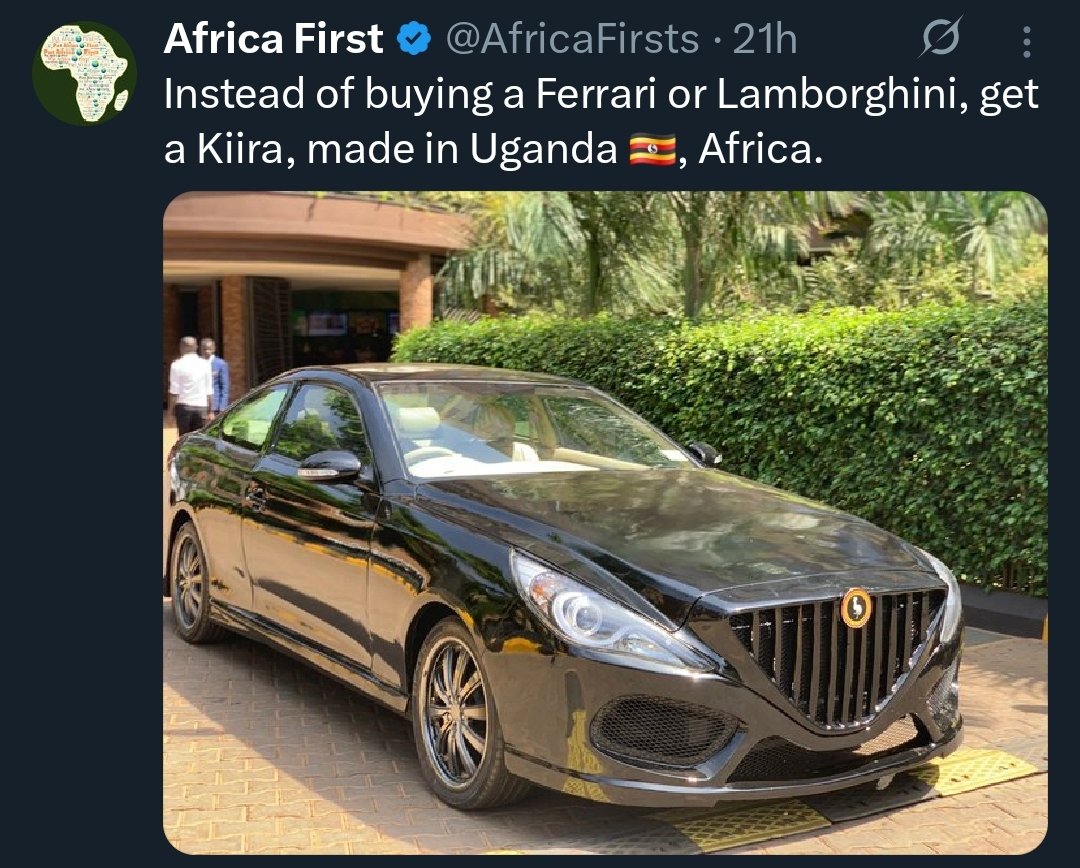Click the car's rear wheel in photo
This screenshot has height=868, width=1080.
[x=191, y=582]
